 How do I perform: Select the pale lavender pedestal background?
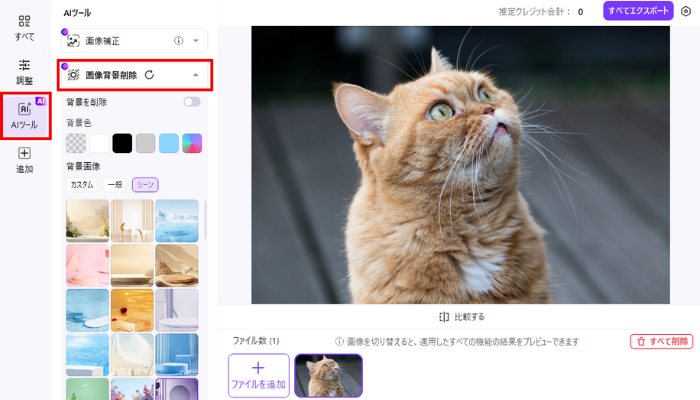point(177,310)
